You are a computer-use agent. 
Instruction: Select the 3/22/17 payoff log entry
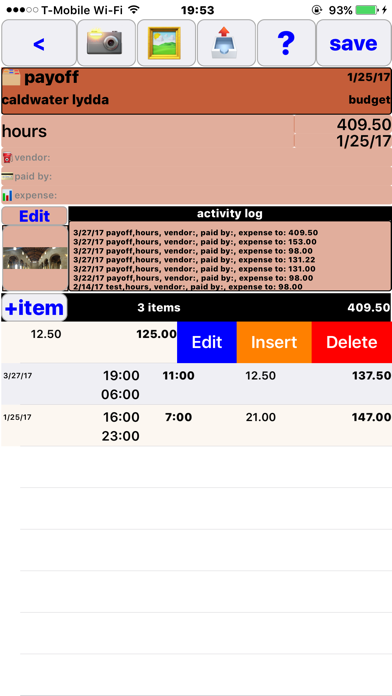(193, 278)
